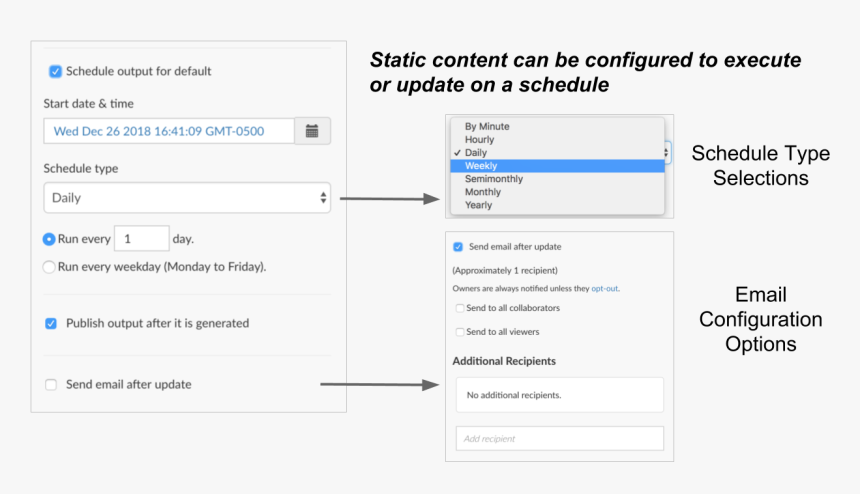860x494 pixels.
Task: Click the run-every day count input
Action: pos(141,239)
